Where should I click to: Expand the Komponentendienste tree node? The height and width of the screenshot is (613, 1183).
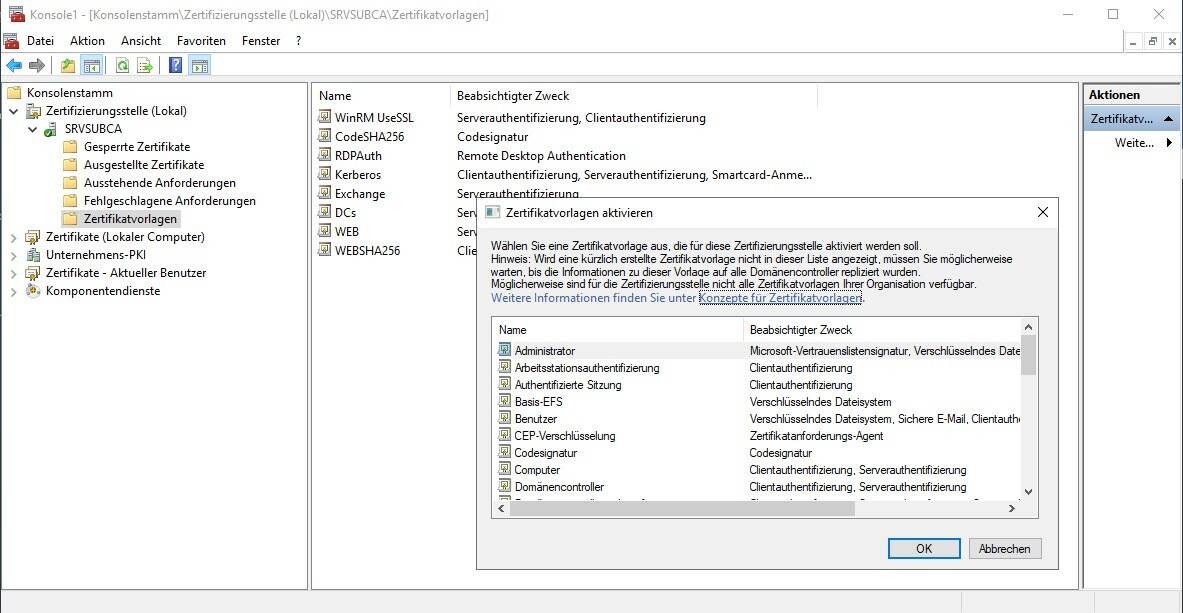pyautogui.click(x=13, y=291)
